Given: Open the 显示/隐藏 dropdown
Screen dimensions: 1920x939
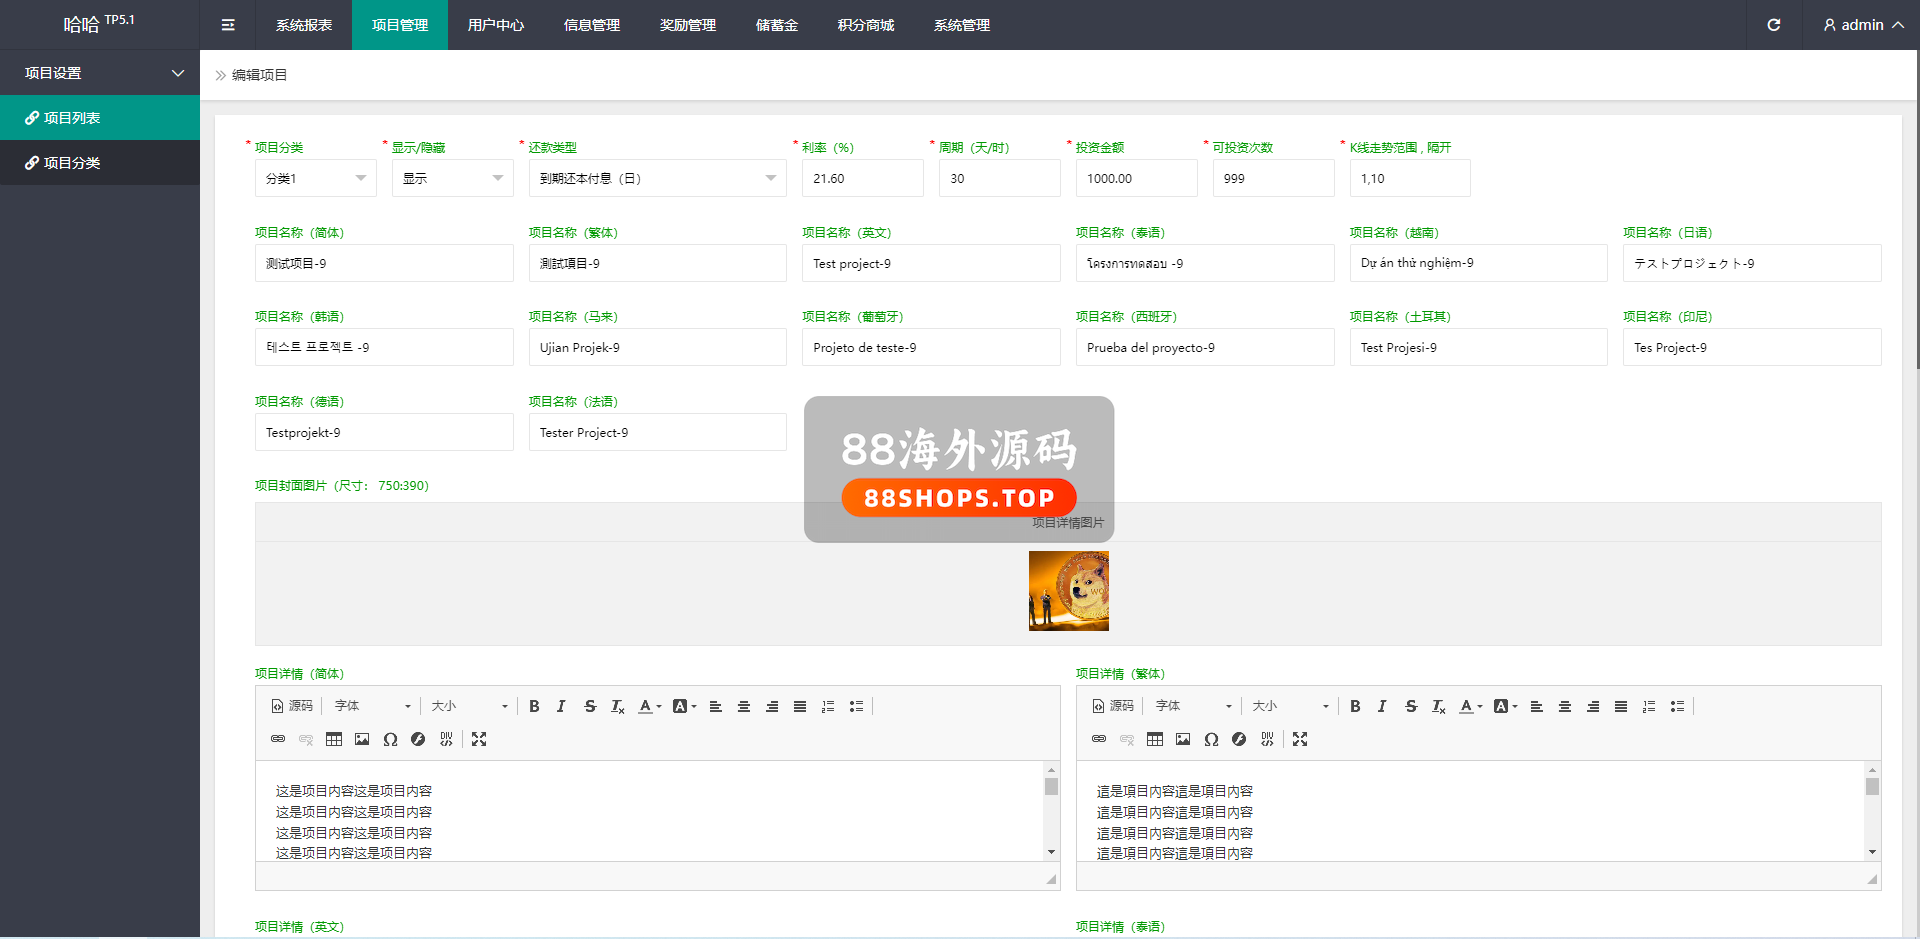Looking at the screenshot, I should click(x=452, y=178).
